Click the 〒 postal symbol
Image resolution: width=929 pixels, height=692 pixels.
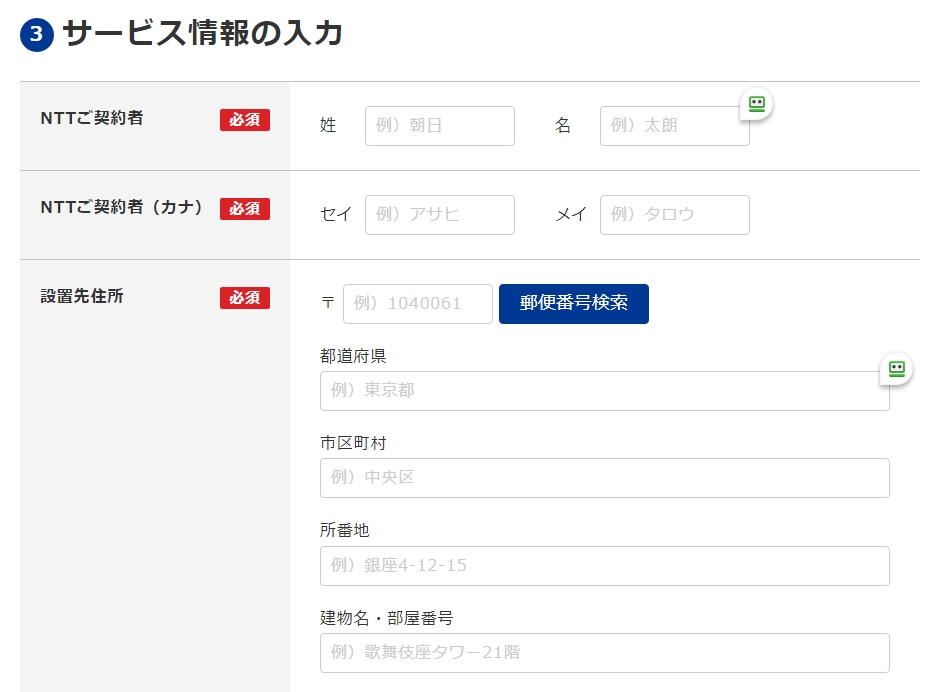328,304
